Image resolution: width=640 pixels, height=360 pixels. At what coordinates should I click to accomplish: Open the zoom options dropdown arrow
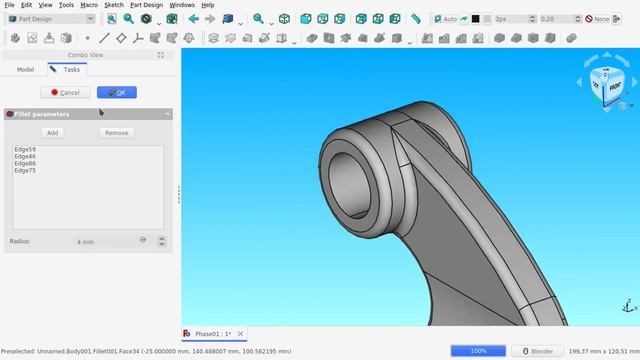point(271,23)
